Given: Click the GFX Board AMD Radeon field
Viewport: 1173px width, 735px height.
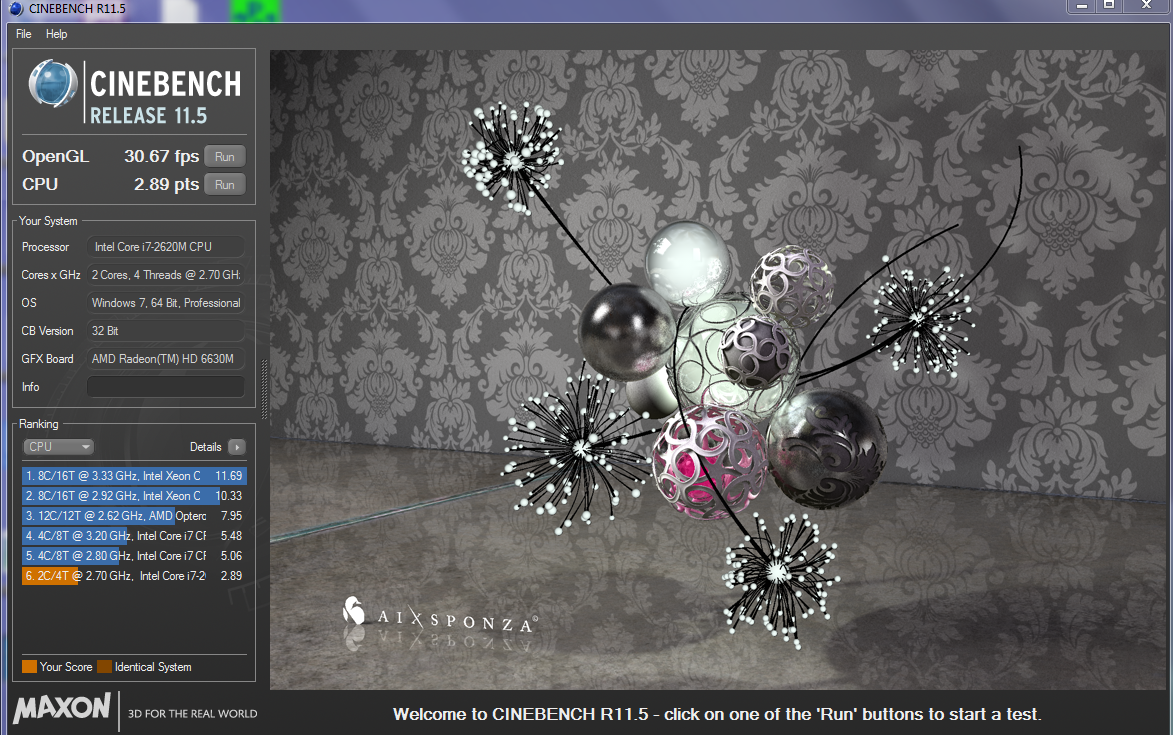Looking at the screenshot, I should pyautogui.click(x=165, y=359).
